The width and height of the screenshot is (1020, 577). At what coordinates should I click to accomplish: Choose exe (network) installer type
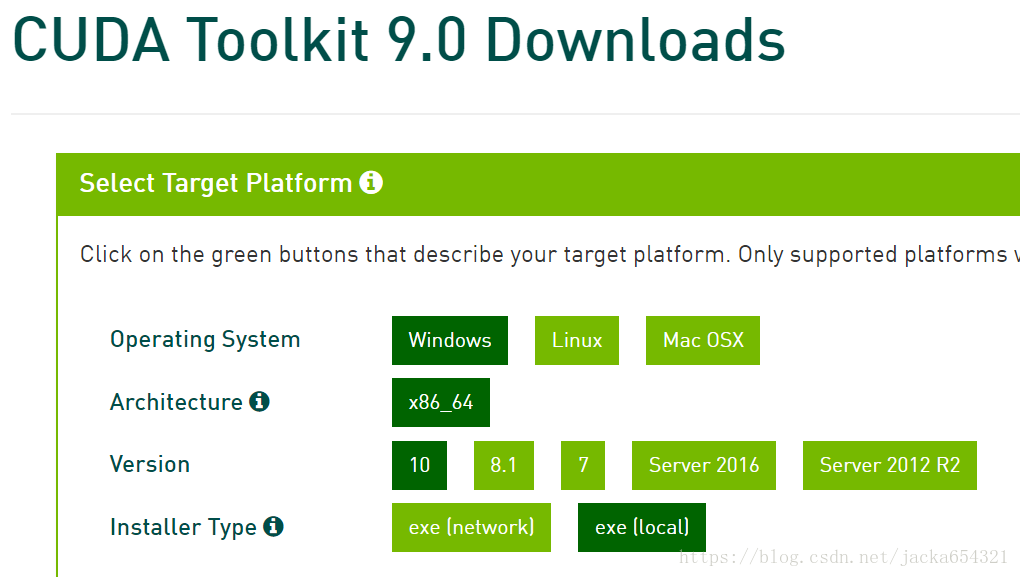click(x=471, y=527)
